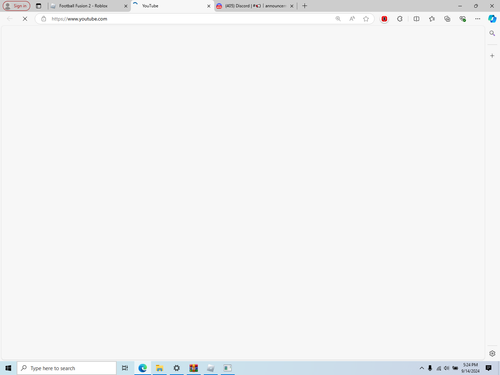Open Browser essentials heart icon

462,19
